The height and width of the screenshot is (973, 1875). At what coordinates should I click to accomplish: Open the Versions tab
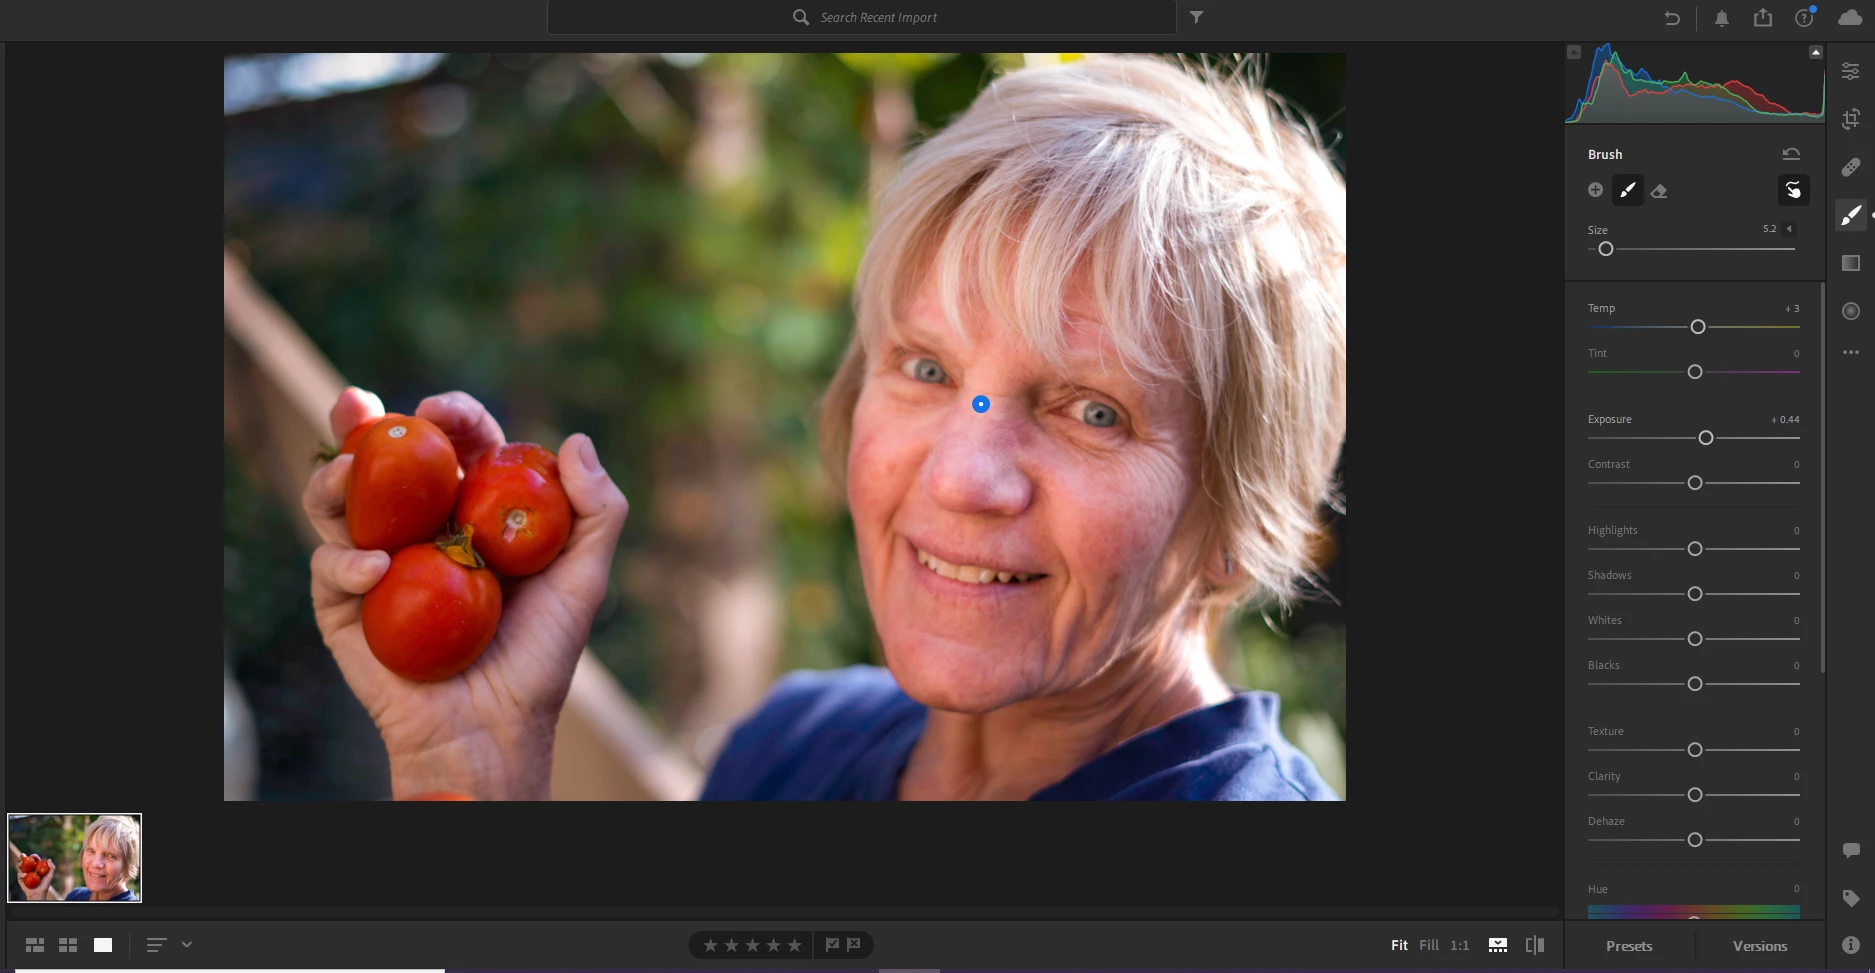coord(1760,946)
